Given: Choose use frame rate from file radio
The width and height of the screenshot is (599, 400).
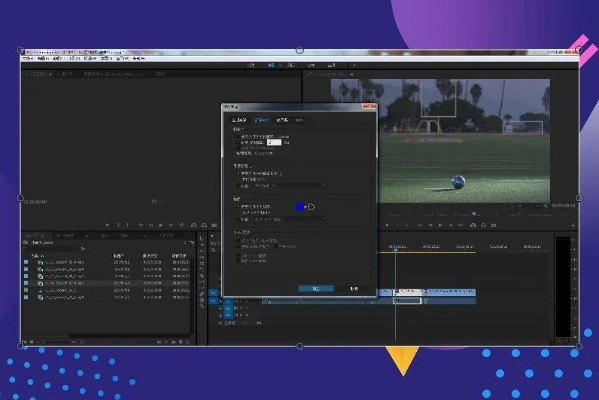Looking at the screenshot, I should [238, 136].
